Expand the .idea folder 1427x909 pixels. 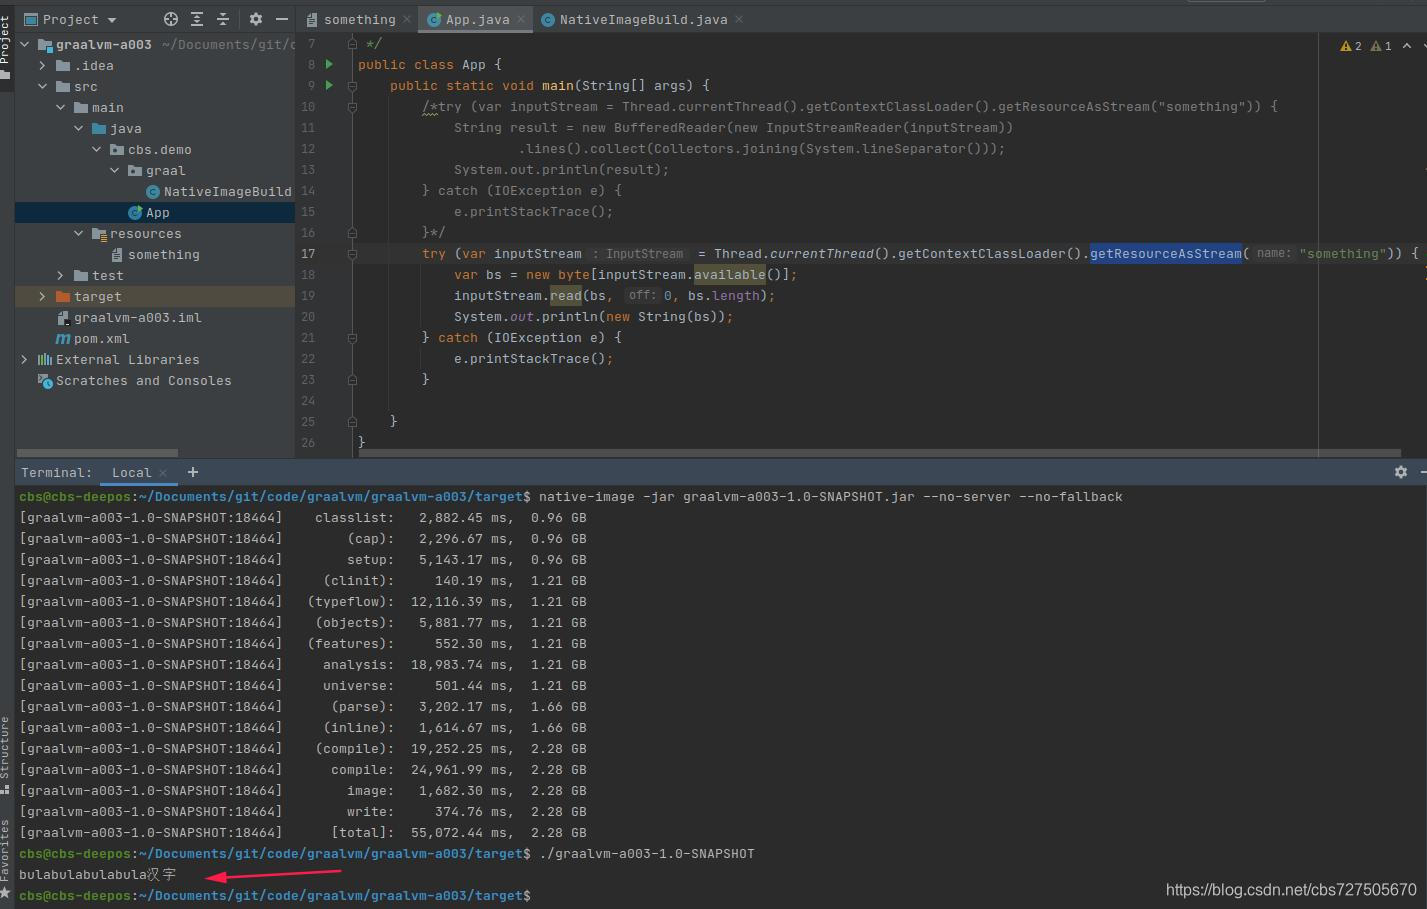click(42, 65)
